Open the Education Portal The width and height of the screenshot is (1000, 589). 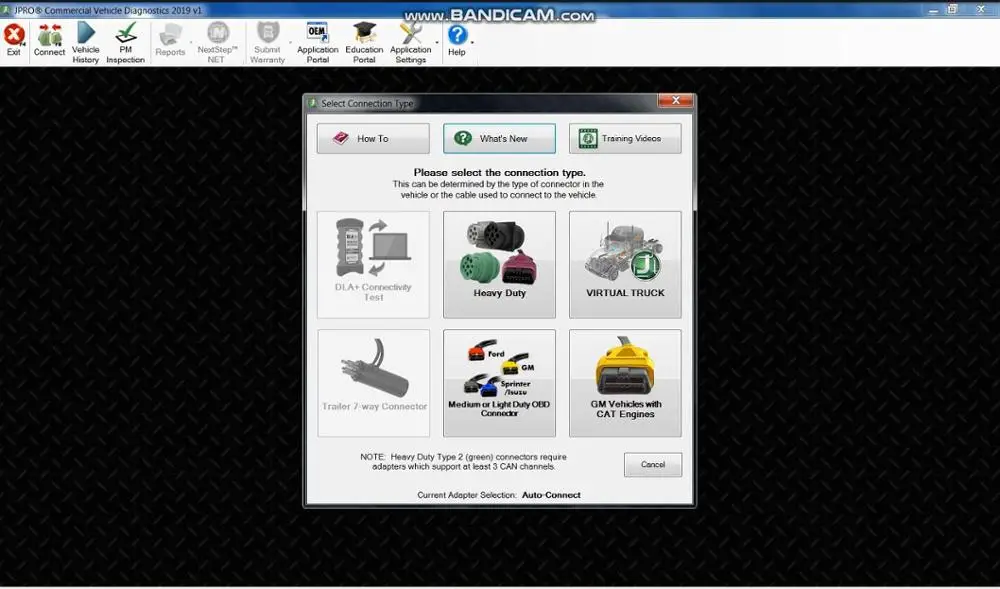[364, 43]
